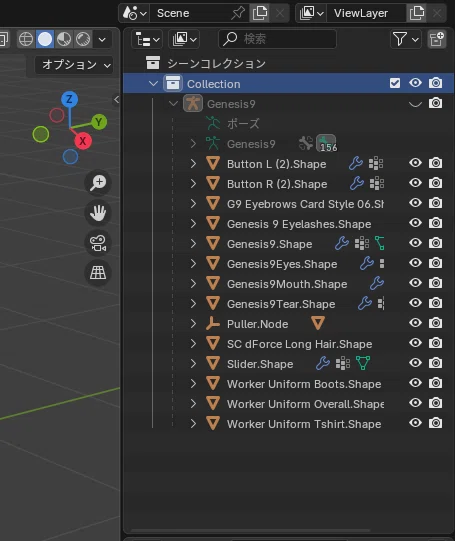Click the ViewLayer name field
The width and height of the screenshot is (455, 541).
coord(366,13)
